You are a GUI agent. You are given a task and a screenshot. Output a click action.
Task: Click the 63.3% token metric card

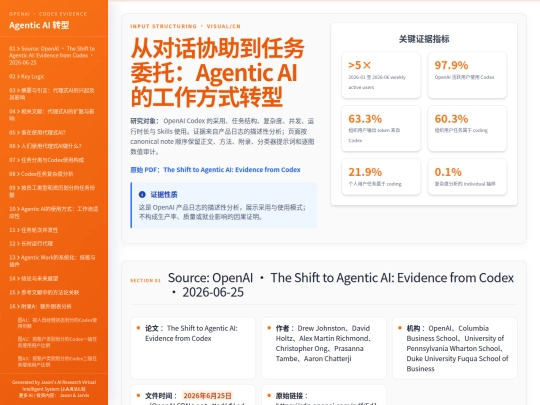tap(381, 128)
